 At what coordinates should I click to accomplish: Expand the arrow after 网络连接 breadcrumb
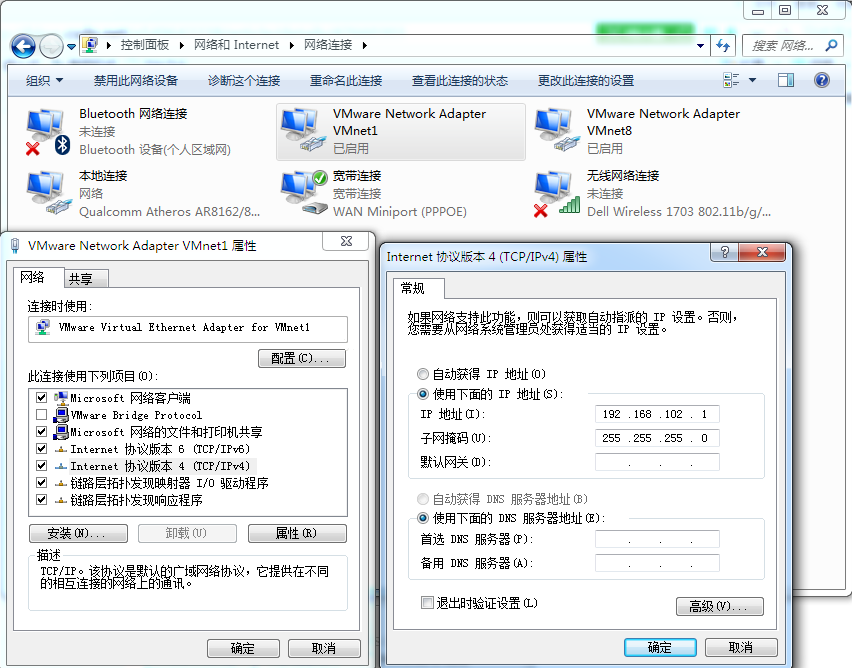click(x=365, y=46)
